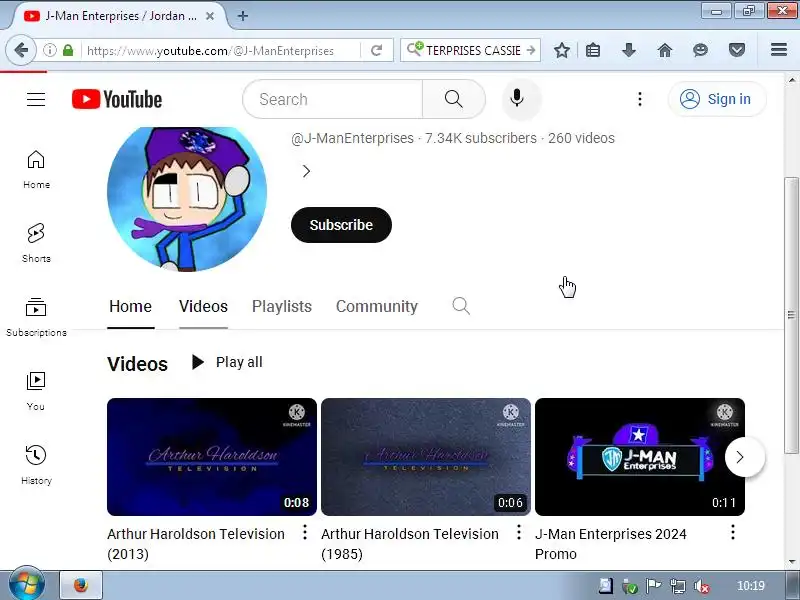The height and width of the screenshot is (600, 800).
Task: Click the Sign in button
Action: click(717, 99)
